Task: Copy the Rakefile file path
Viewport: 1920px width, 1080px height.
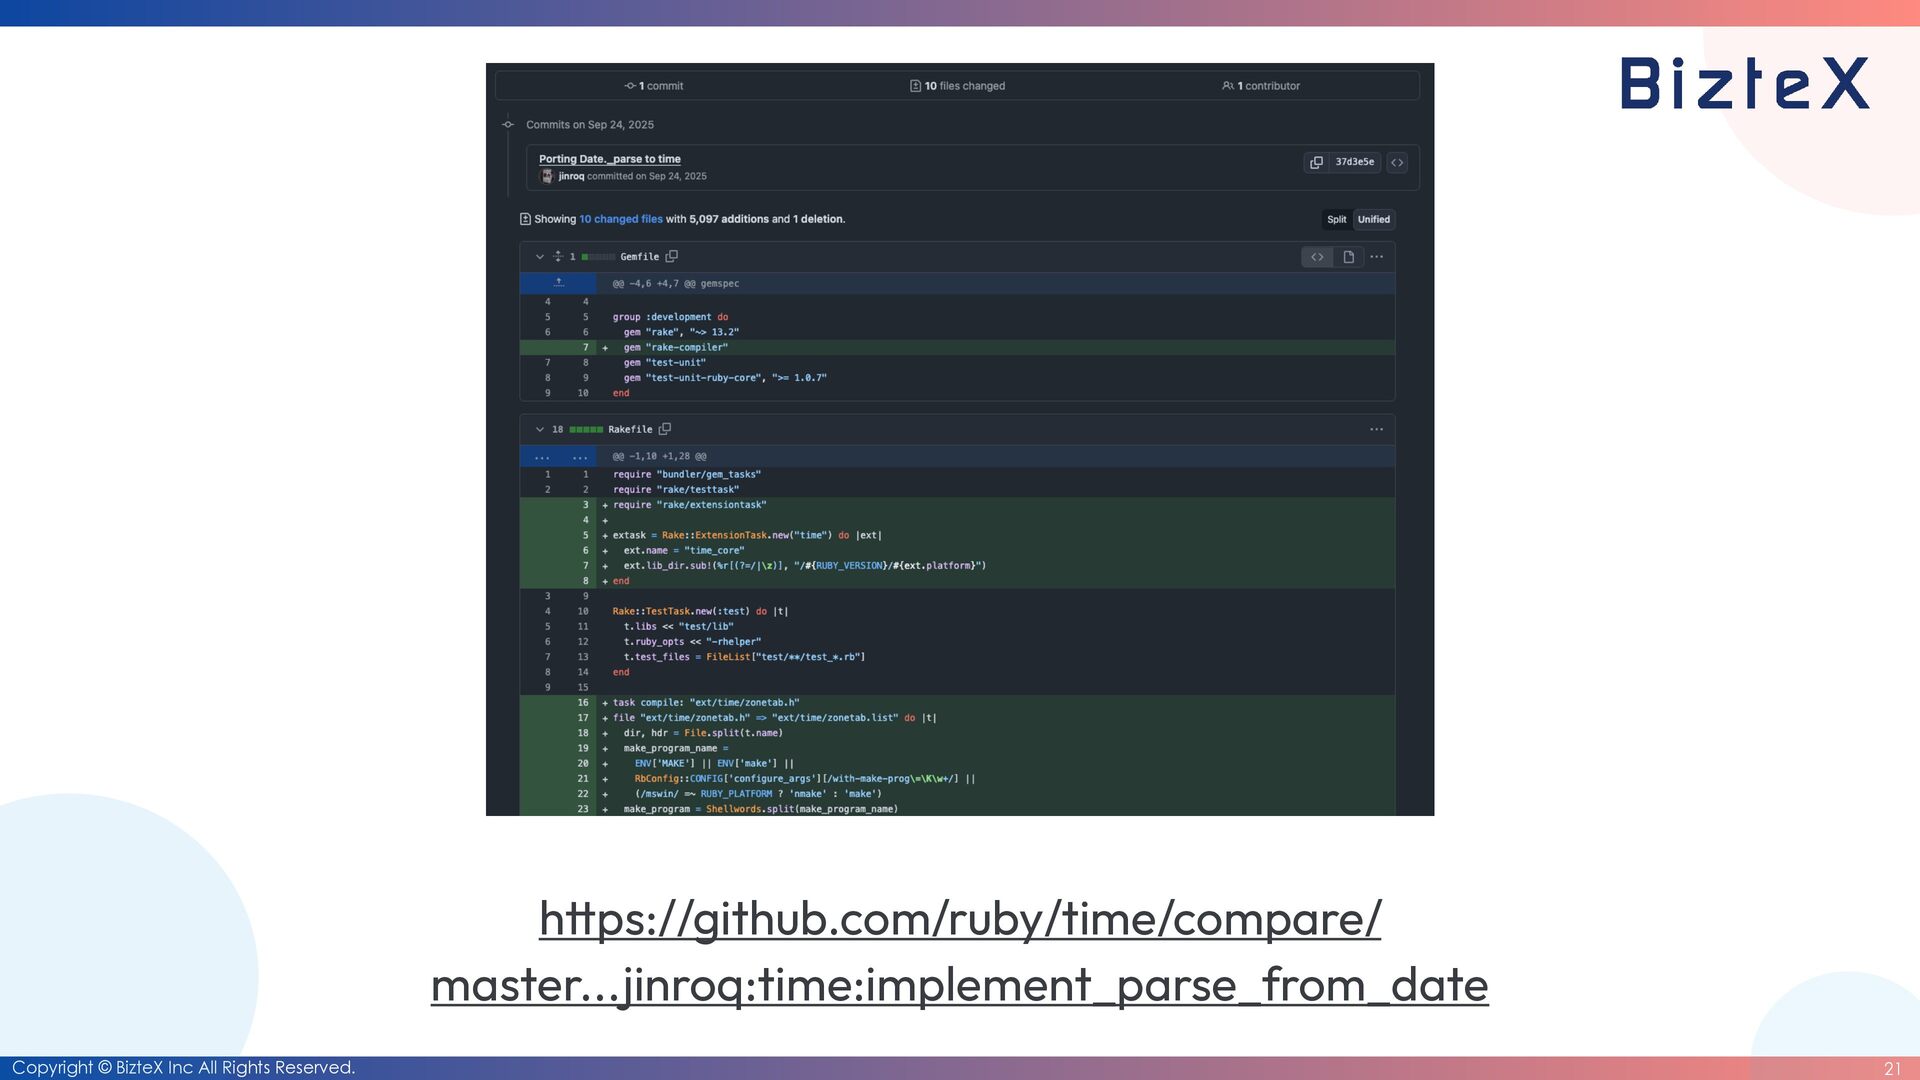Action: coord(665,429)
